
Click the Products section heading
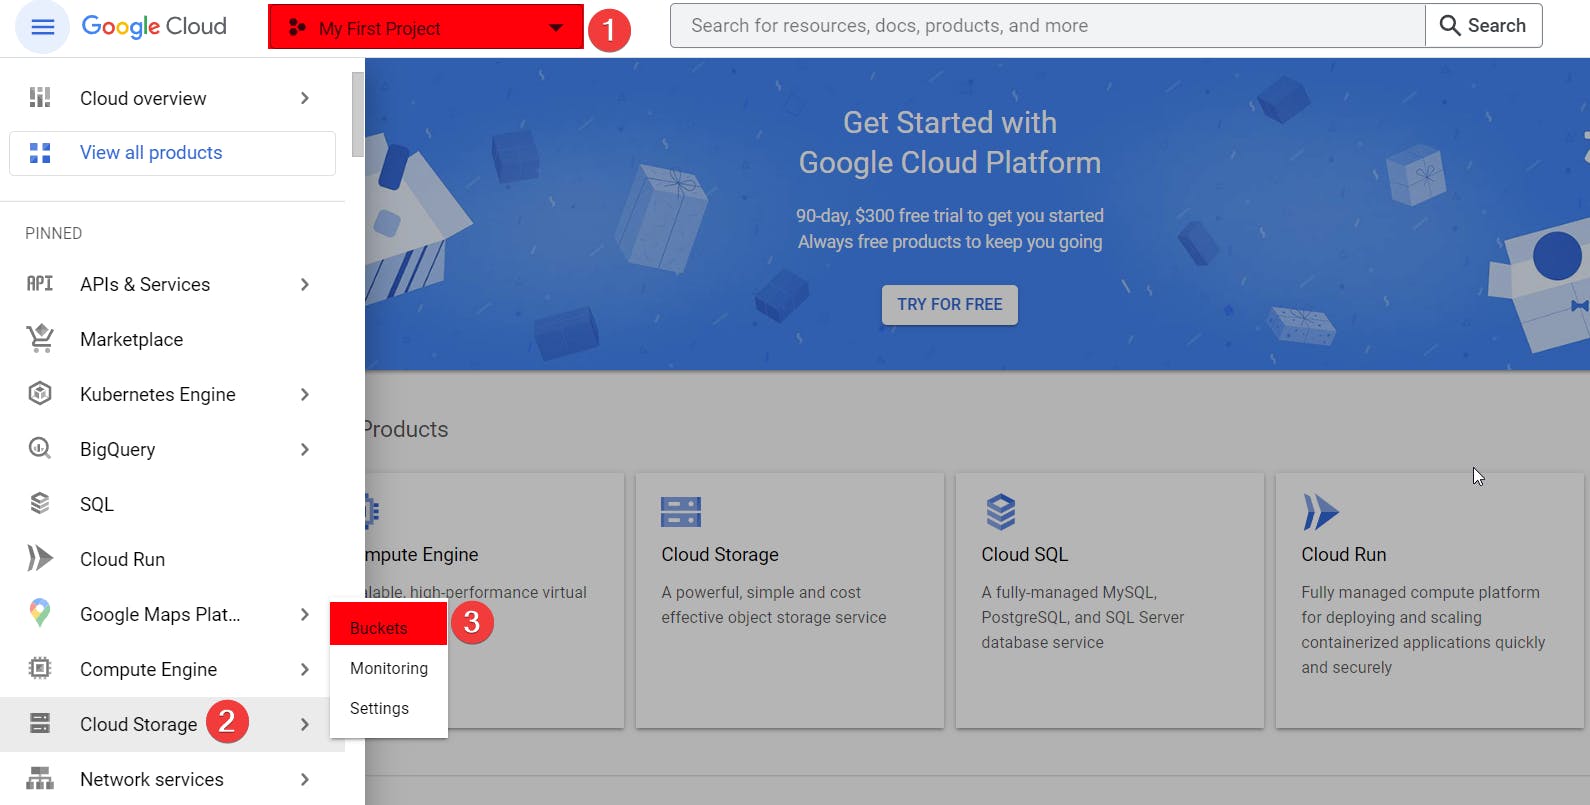pyautogui.click(x=406, y=429)
